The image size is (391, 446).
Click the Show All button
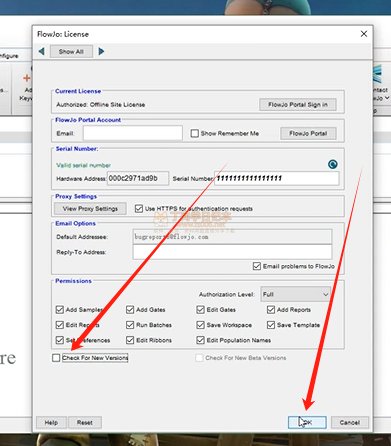(x=71, y=52)
